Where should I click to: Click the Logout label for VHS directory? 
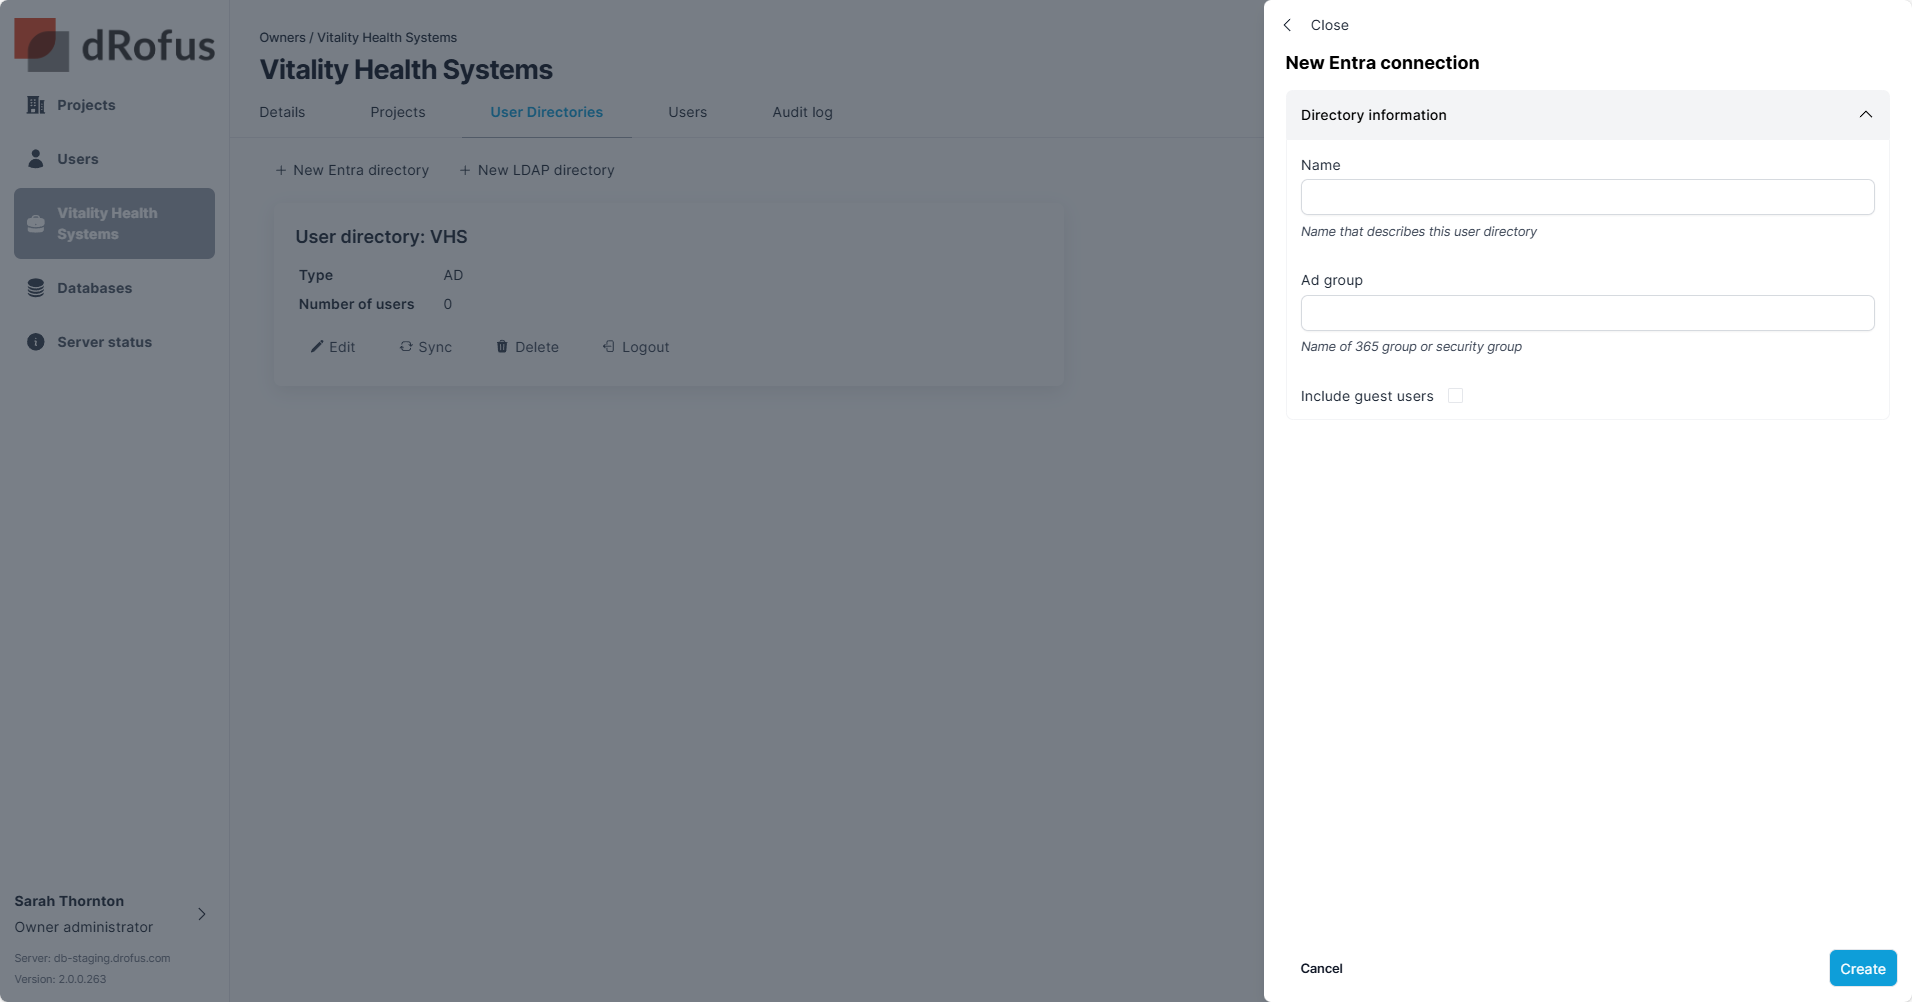[x=646, y=347]
